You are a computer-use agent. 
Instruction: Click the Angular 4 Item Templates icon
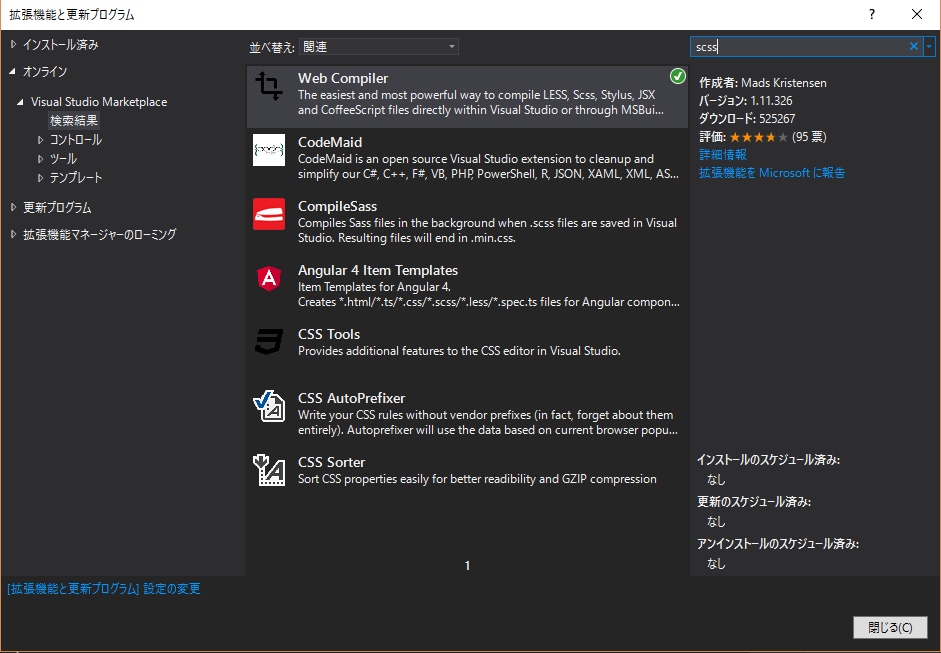pyautogui.click(x=269, y=278)
